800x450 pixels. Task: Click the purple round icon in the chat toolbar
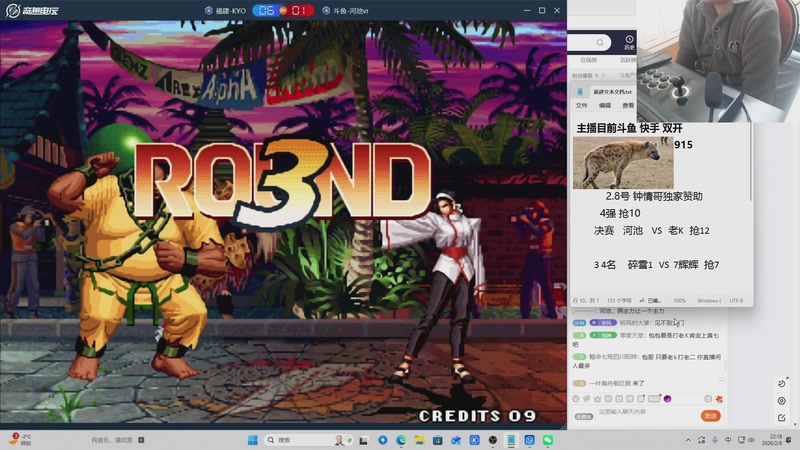pos(667,398)
